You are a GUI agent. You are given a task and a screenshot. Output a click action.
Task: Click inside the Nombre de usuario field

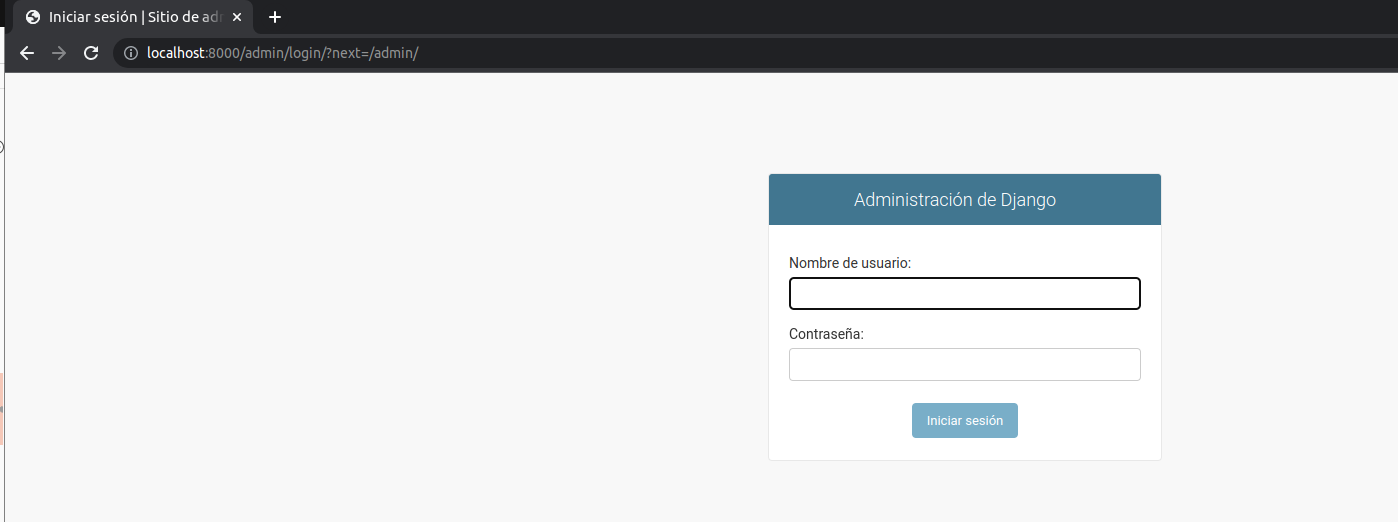964,294
